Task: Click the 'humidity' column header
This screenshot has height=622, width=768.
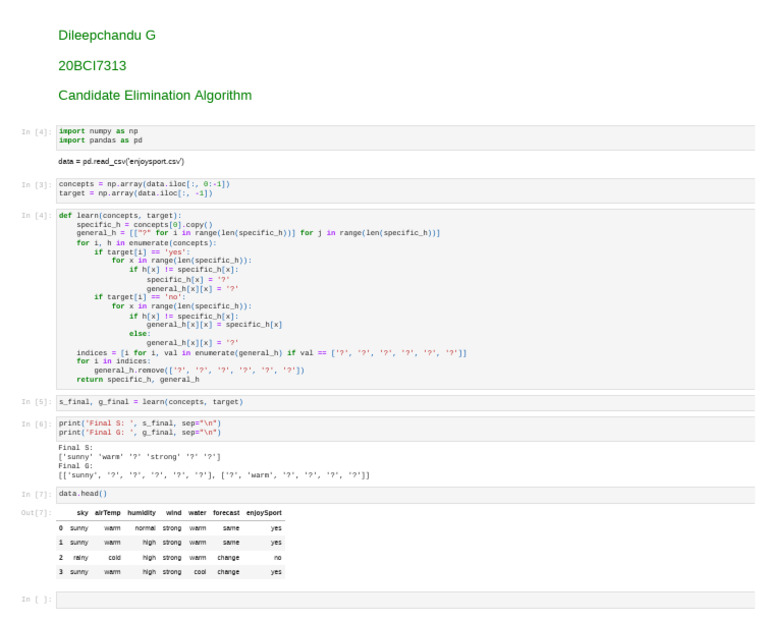Action: pyautogui.click(x=141, y=513)
